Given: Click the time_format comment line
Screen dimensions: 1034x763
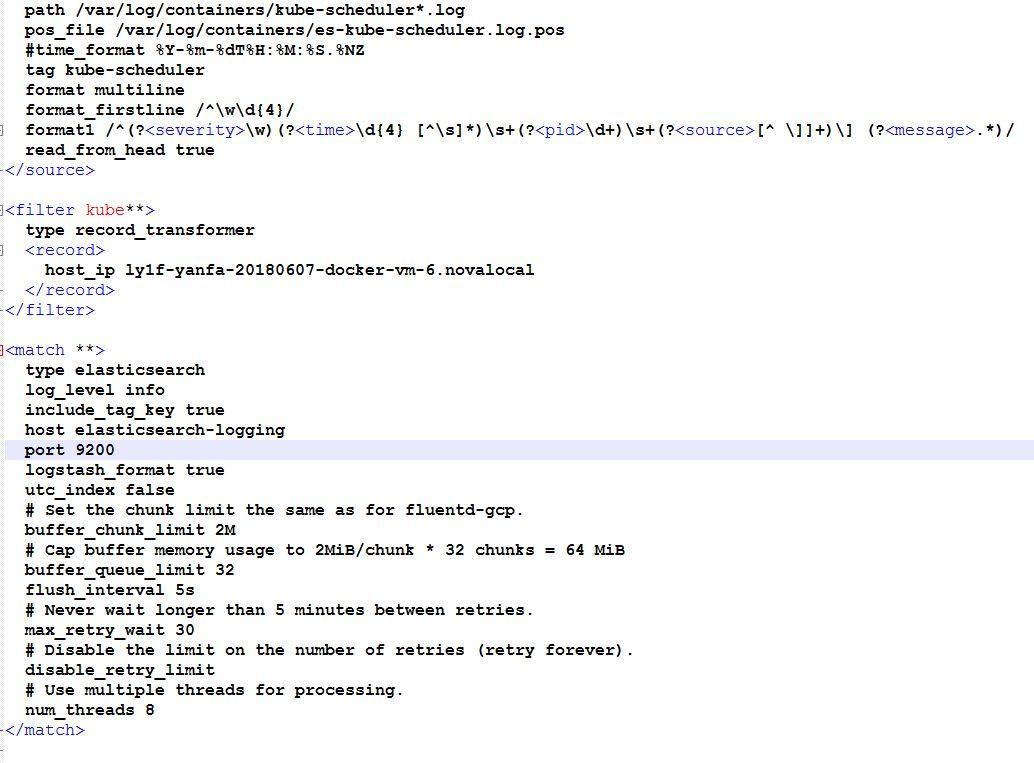Looking at the screenshot, I should tap(195, 50).
